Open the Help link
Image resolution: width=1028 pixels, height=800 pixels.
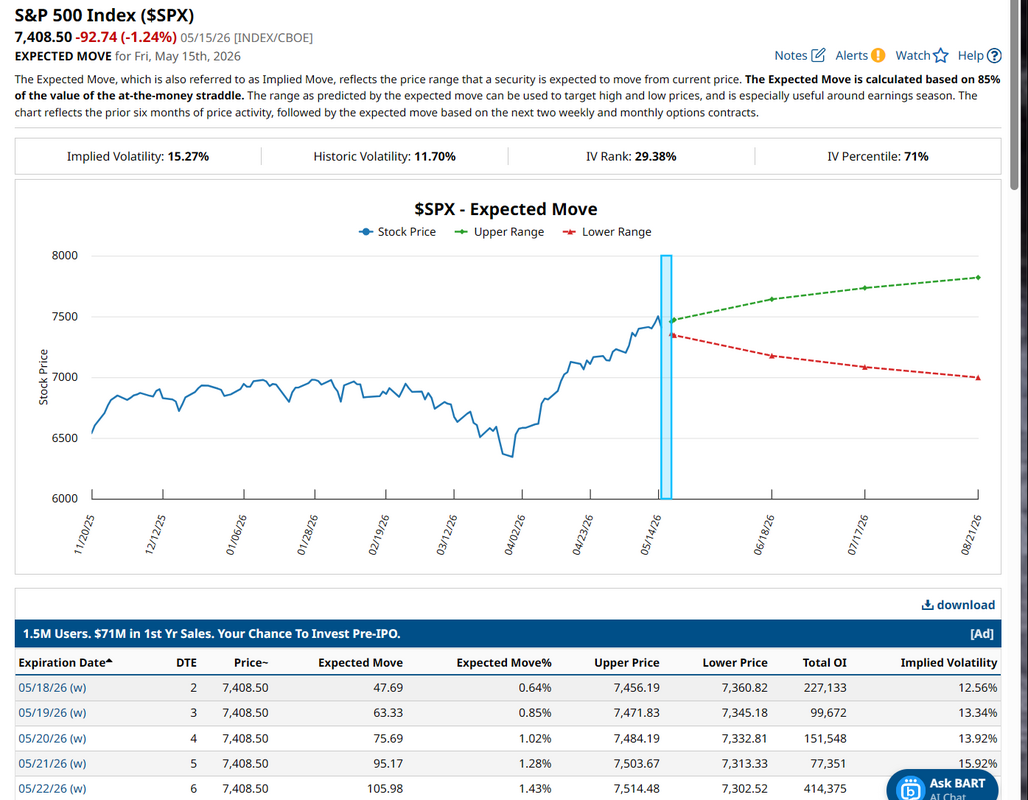(970, 56)
